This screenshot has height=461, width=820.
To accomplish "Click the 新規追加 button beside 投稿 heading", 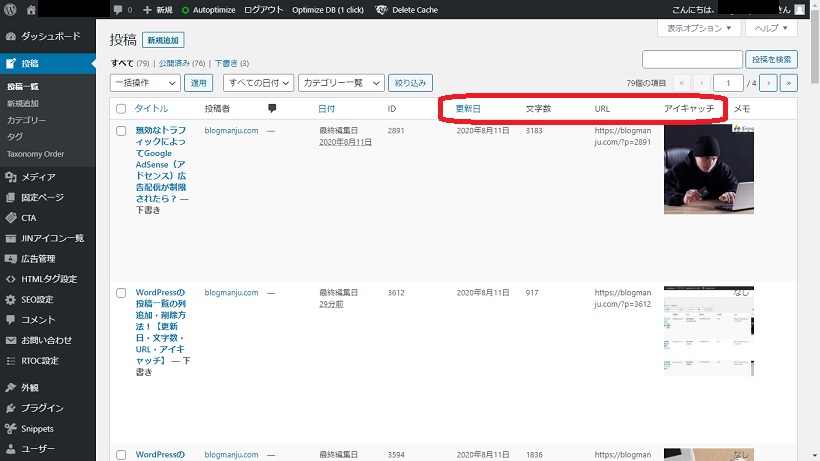I will pos(163,40).
